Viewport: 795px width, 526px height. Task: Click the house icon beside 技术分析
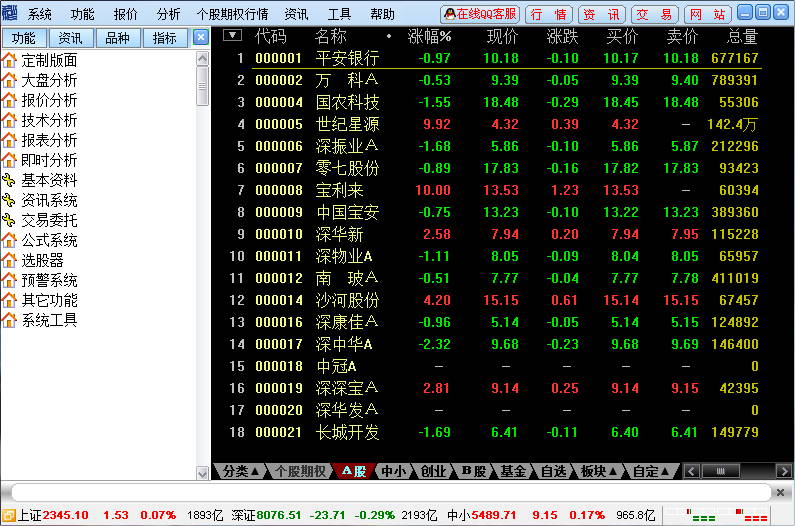(x=9, y=120)
